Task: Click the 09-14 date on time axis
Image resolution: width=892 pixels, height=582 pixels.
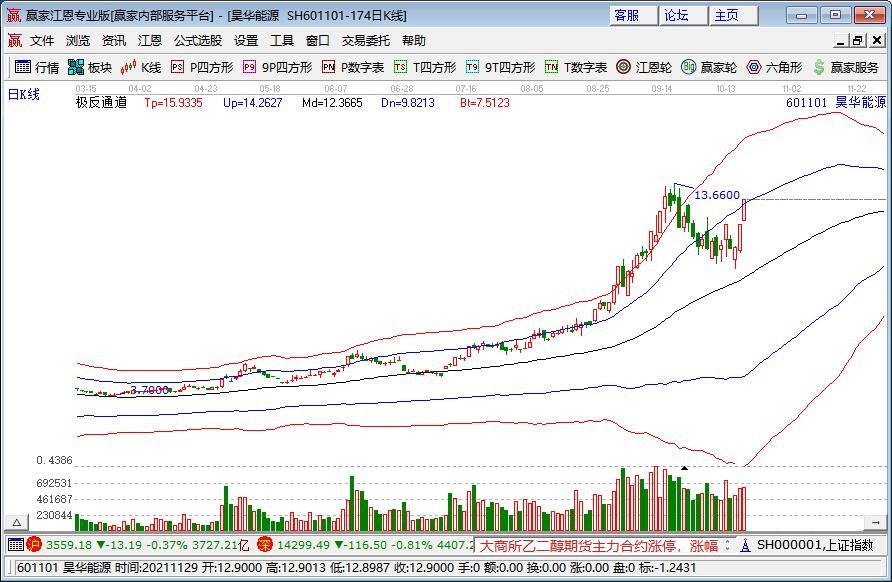Action: [x=662, y=89]
